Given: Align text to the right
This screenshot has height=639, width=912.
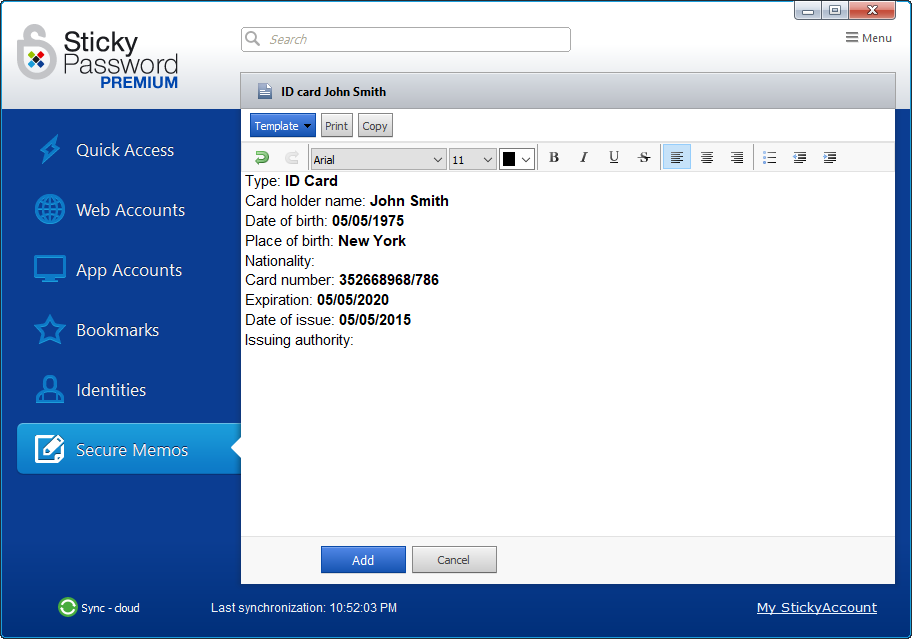Looking at the screenshot, I should tap(737, 158).
